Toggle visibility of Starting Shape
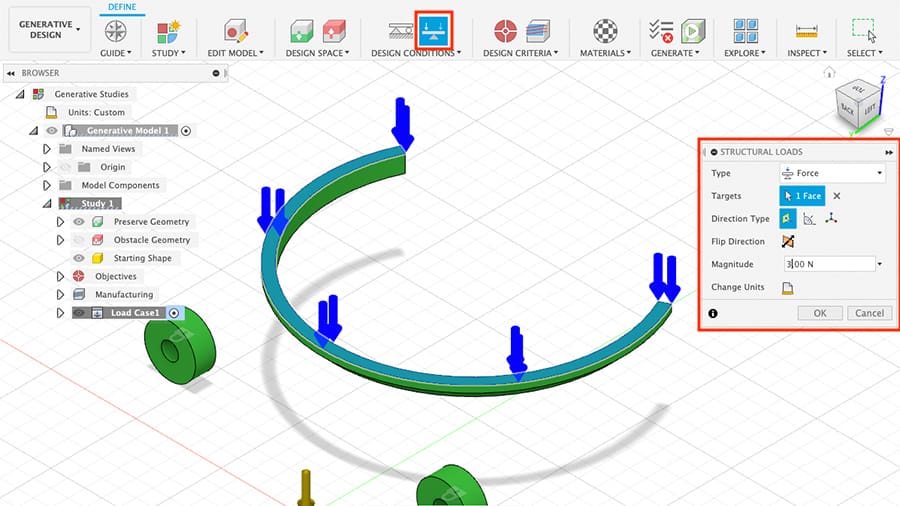This screenshot has width=900, height=506. tap(79, 258)
